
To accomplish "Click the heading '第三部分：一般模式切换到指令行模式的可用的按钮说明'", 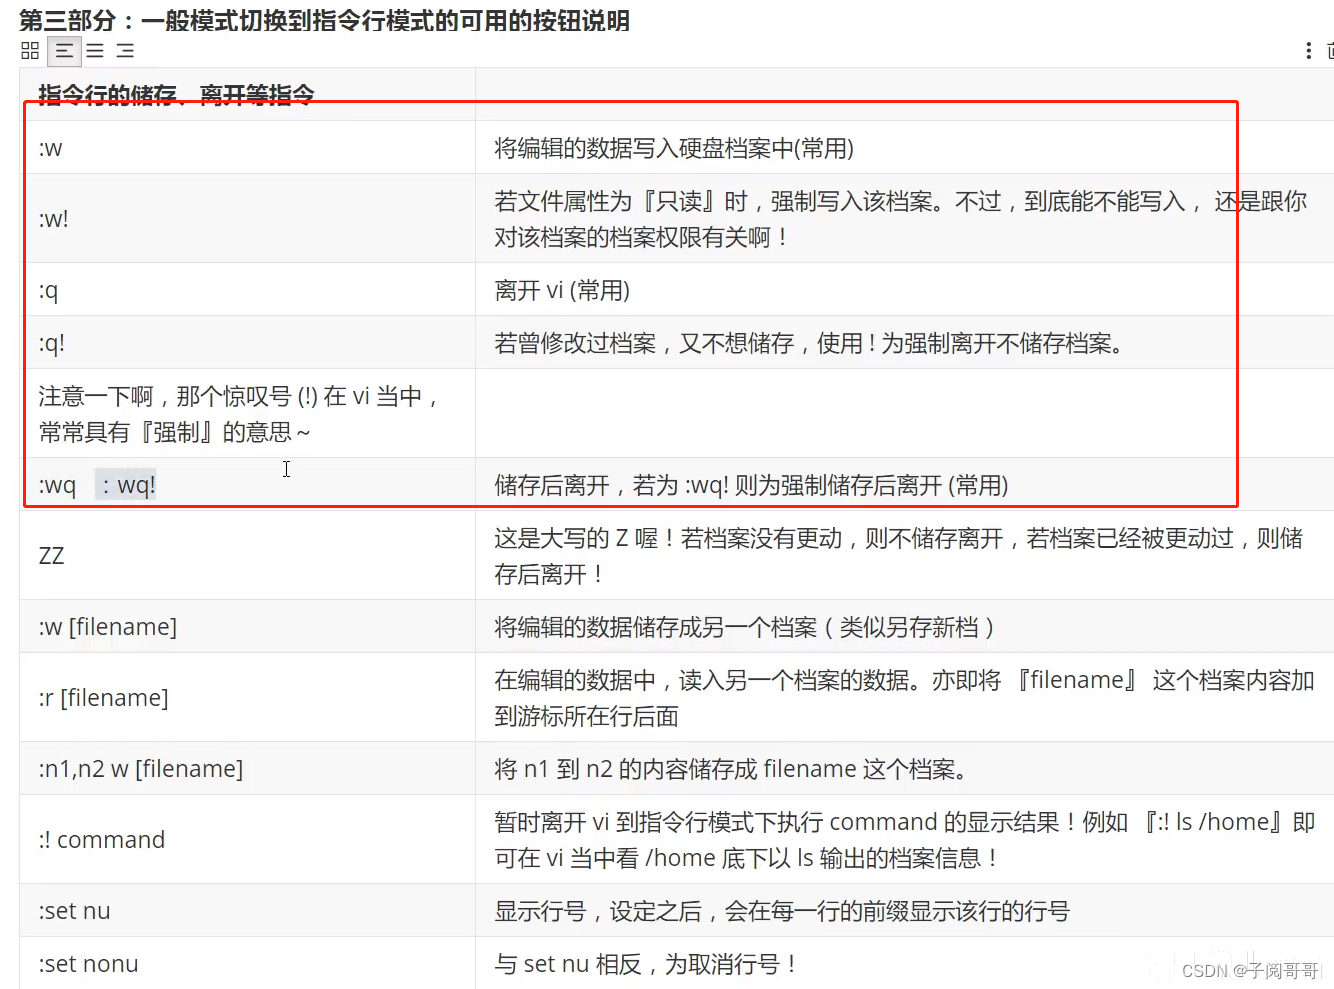I will pos(325,20).
